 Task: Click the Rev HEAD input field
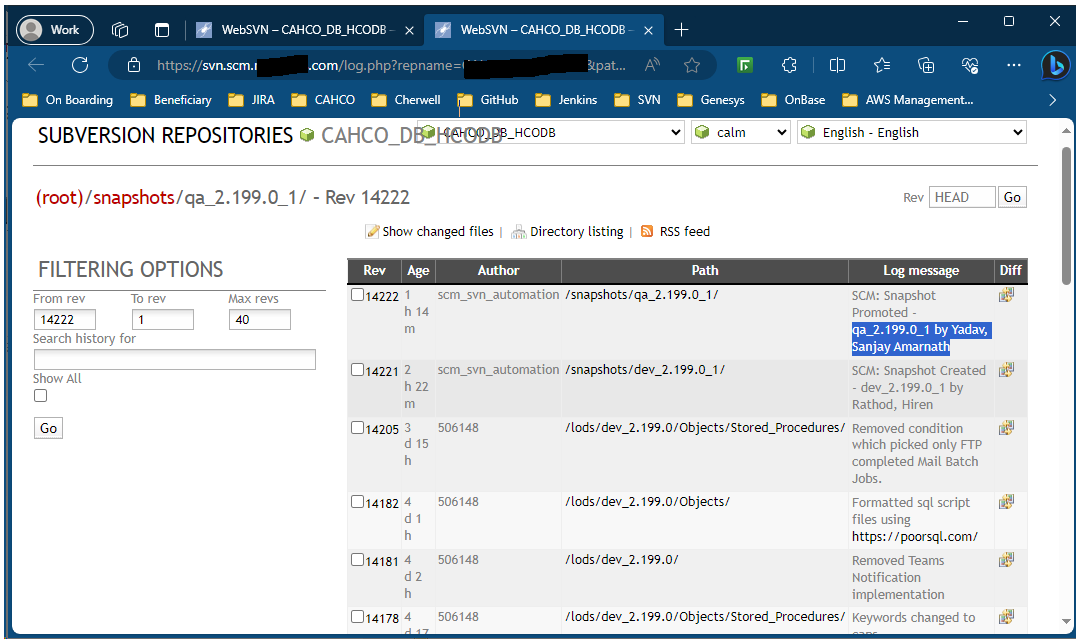coord(962,198)
